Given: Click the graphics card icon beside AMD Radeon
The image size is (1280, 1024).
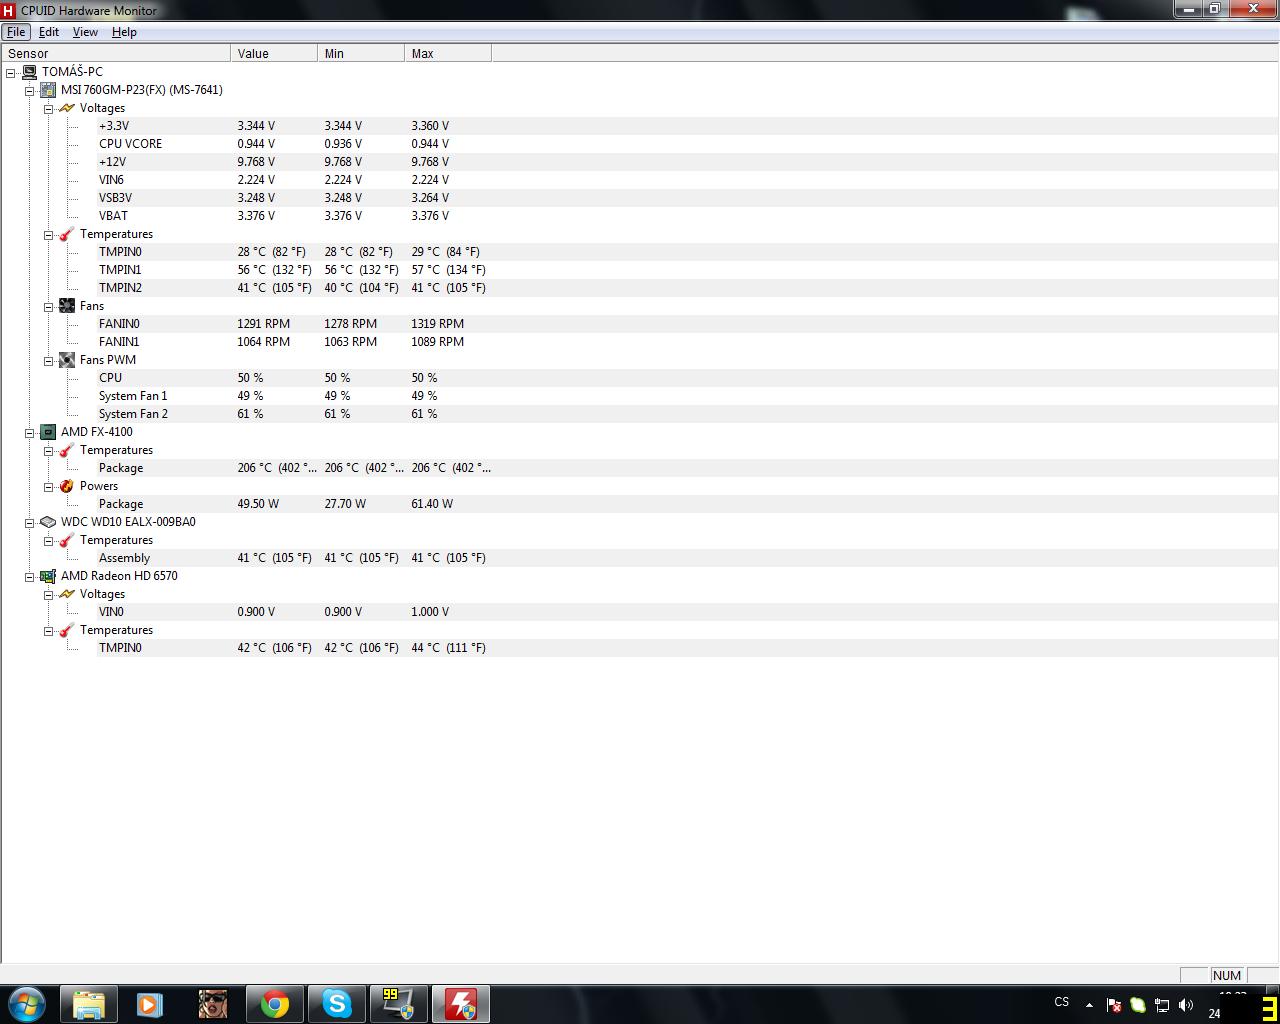Looking at the screenshot, I should coord(48,576).
